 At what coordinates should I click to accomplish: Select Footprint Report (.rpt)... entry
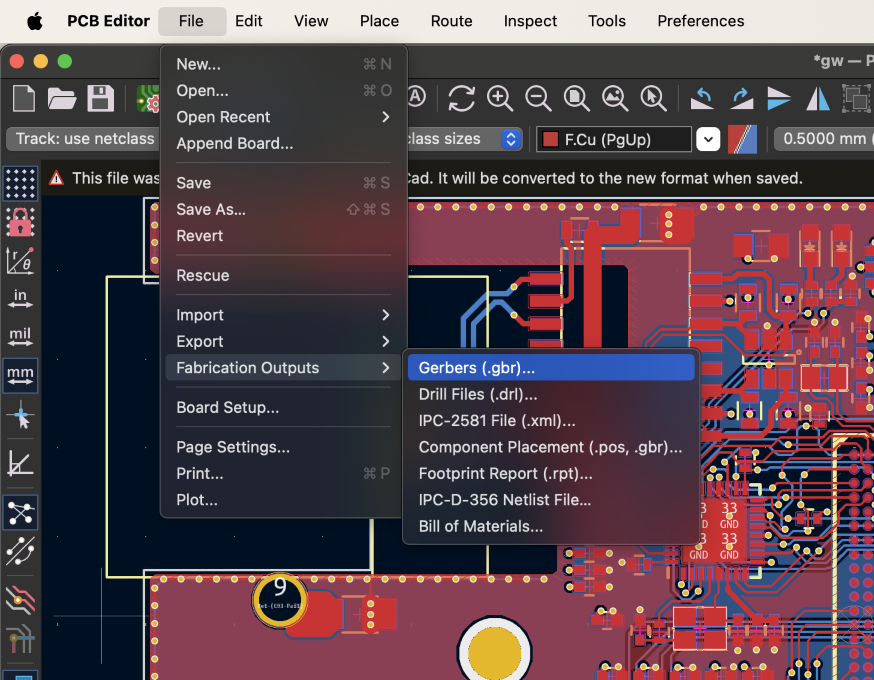pos(551,473)
